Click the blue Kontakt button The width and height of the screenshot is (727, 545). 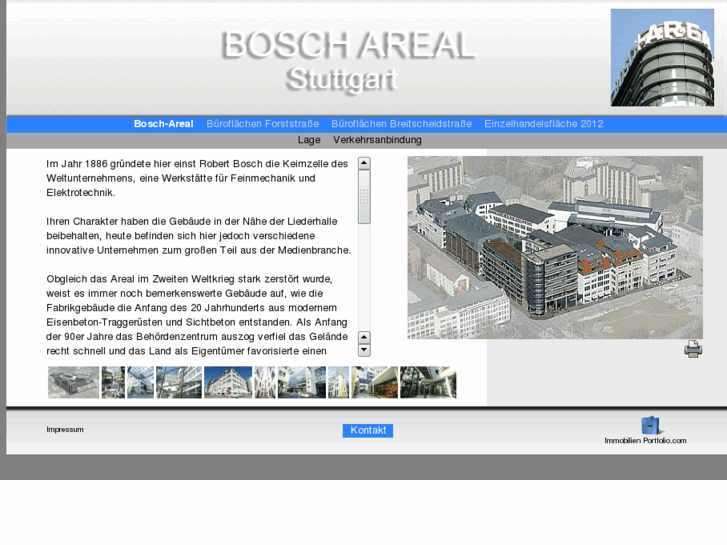coord(368,430)
